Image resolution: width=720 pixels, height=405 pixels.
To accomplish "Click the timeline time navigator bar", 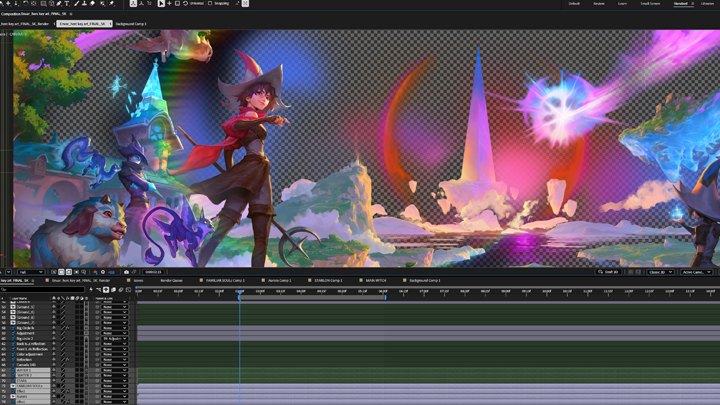I will (427, 287).
